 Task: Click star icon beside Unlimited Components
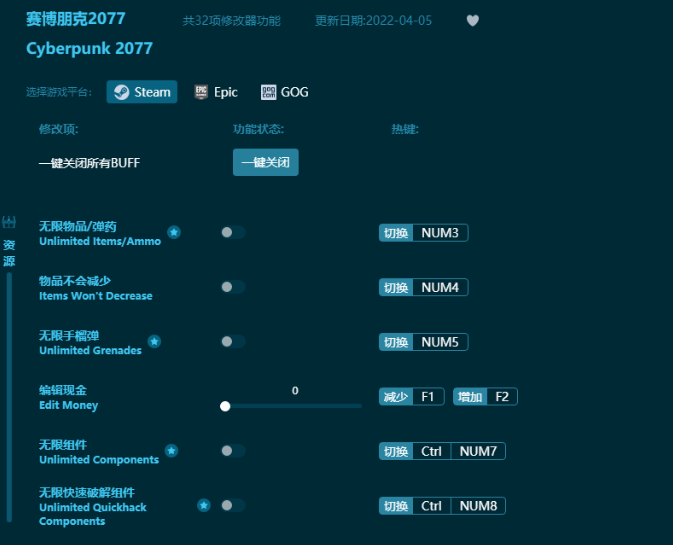[x=171, y=451]
